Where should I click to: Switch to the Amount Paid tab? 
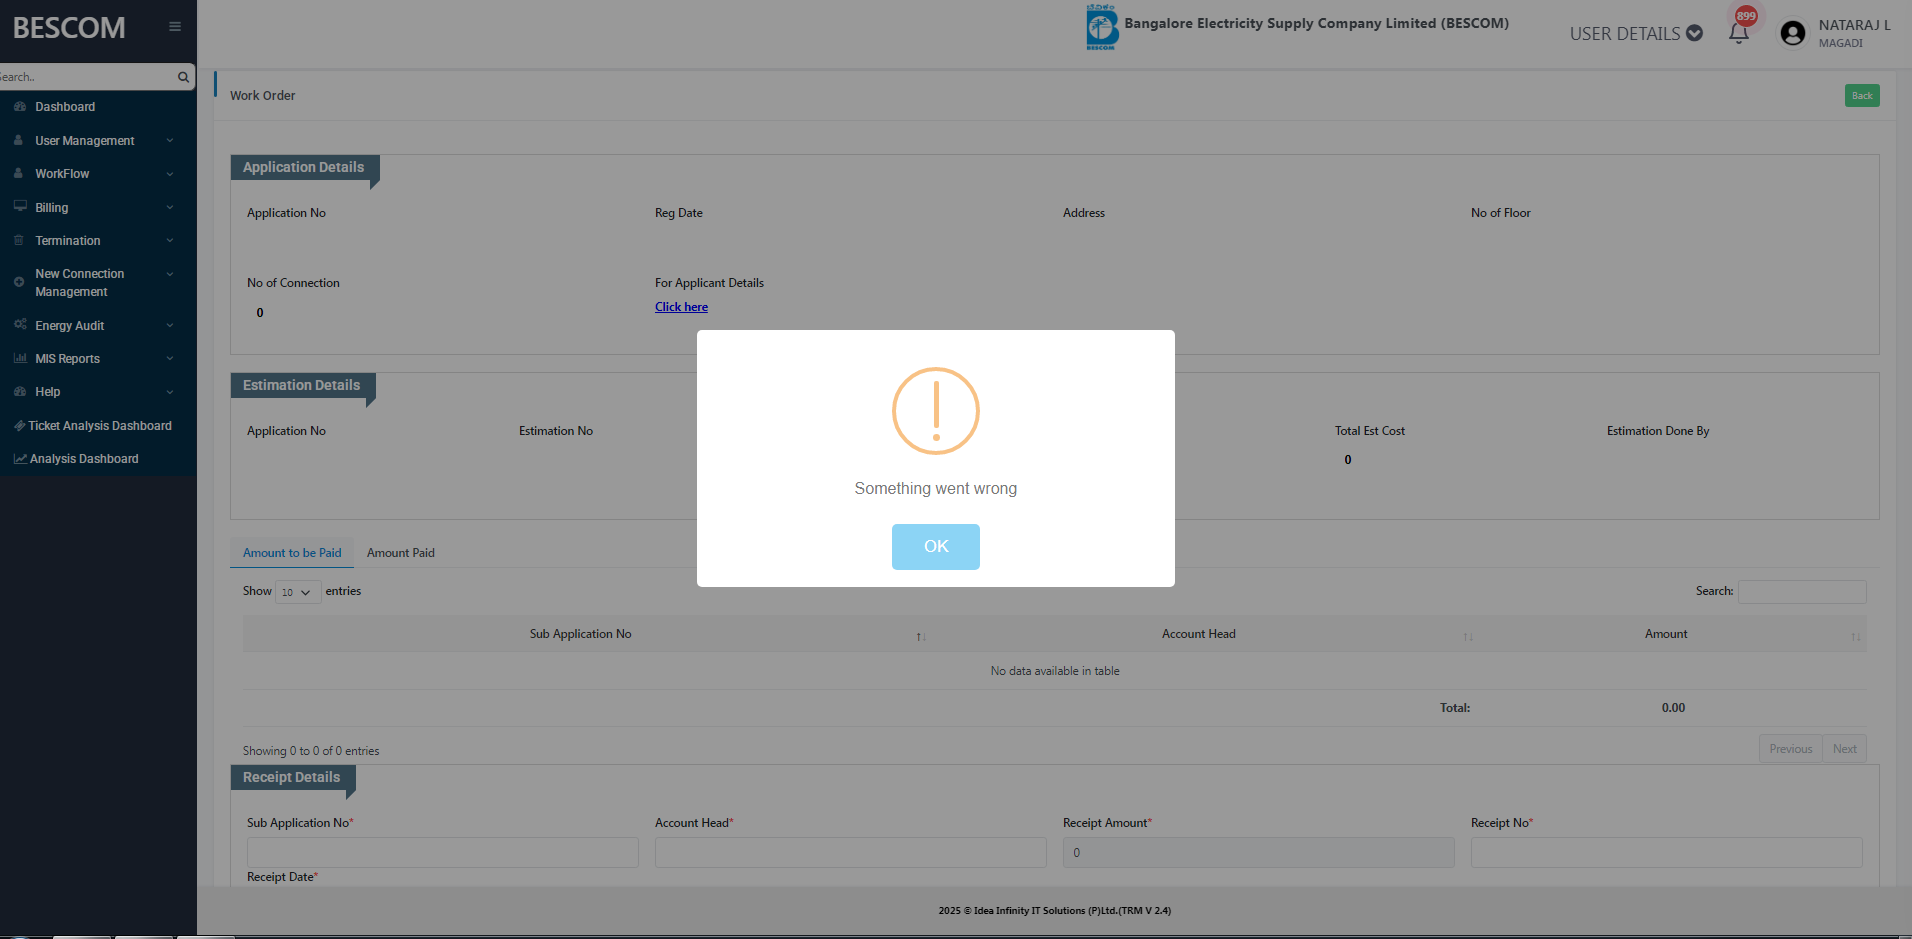click(401, 553)
